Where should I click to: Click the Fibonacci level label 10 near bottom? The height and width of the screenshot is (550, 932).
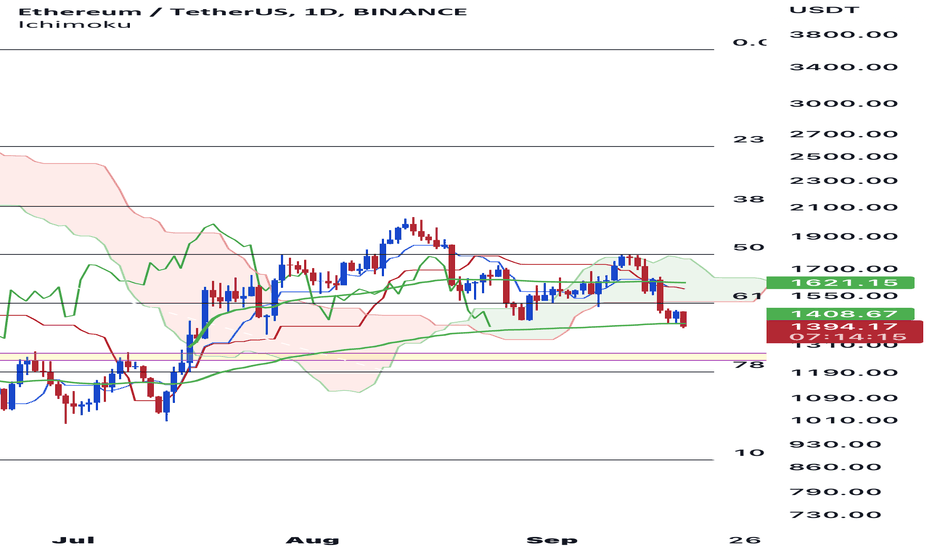[x=748, y=453]
